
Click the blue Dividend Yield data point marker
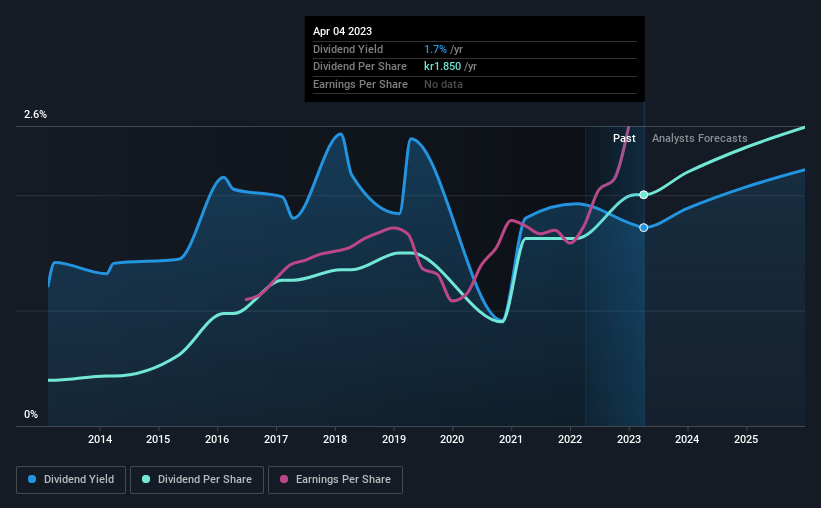pos(644,227)
